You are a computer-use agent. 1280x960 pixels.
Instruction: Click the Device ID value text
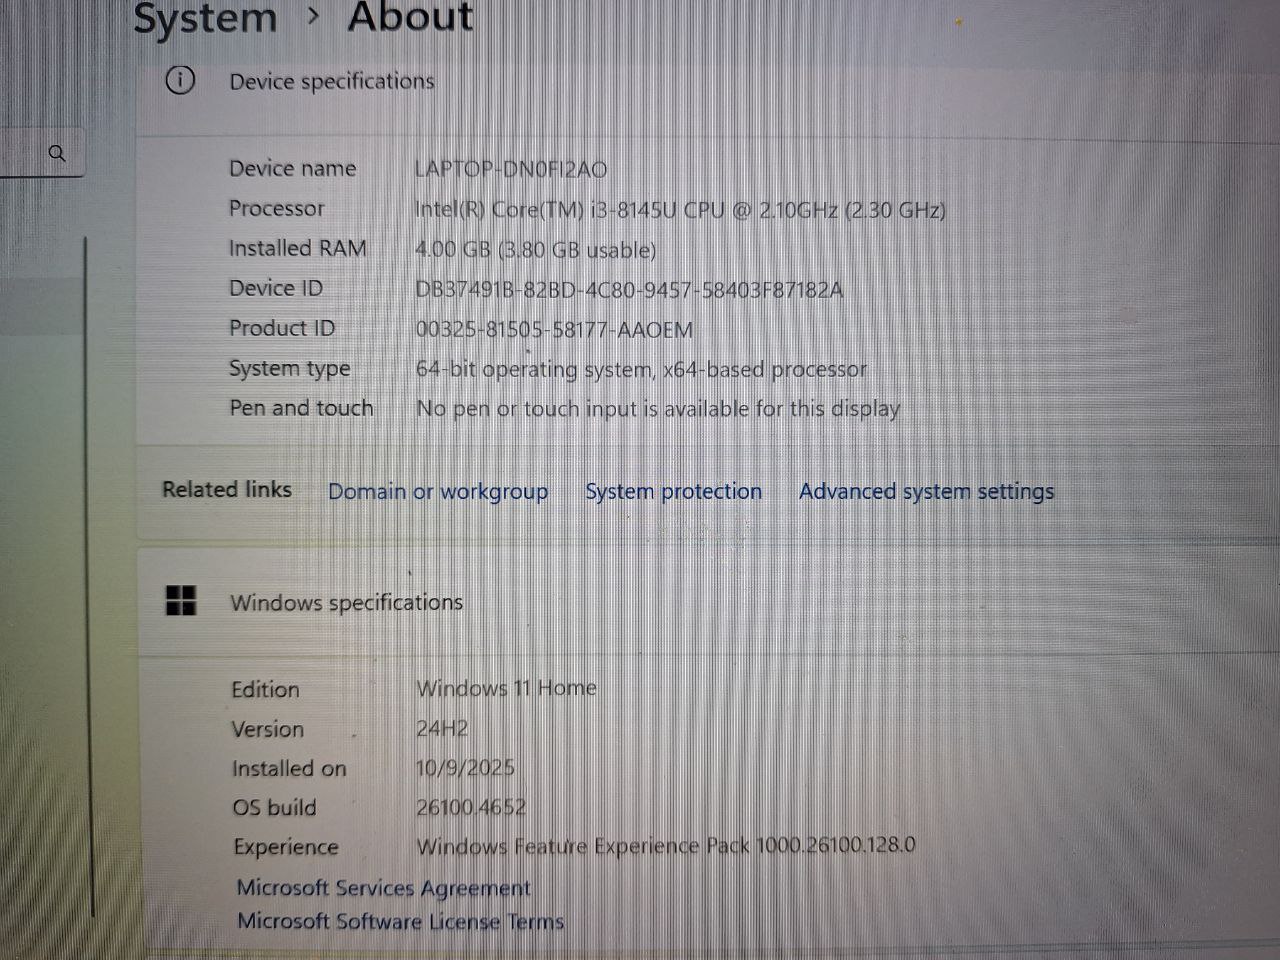point(629,290)
